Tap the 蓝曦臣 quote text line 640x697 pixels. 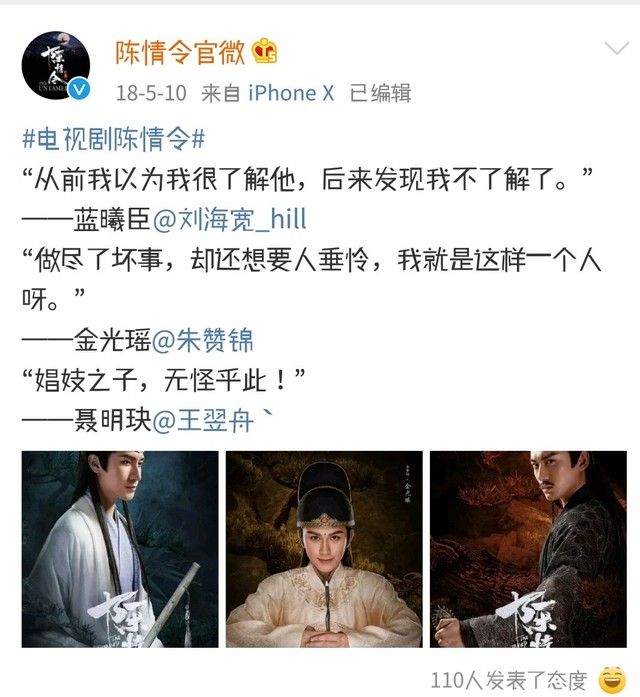[308, 179]
